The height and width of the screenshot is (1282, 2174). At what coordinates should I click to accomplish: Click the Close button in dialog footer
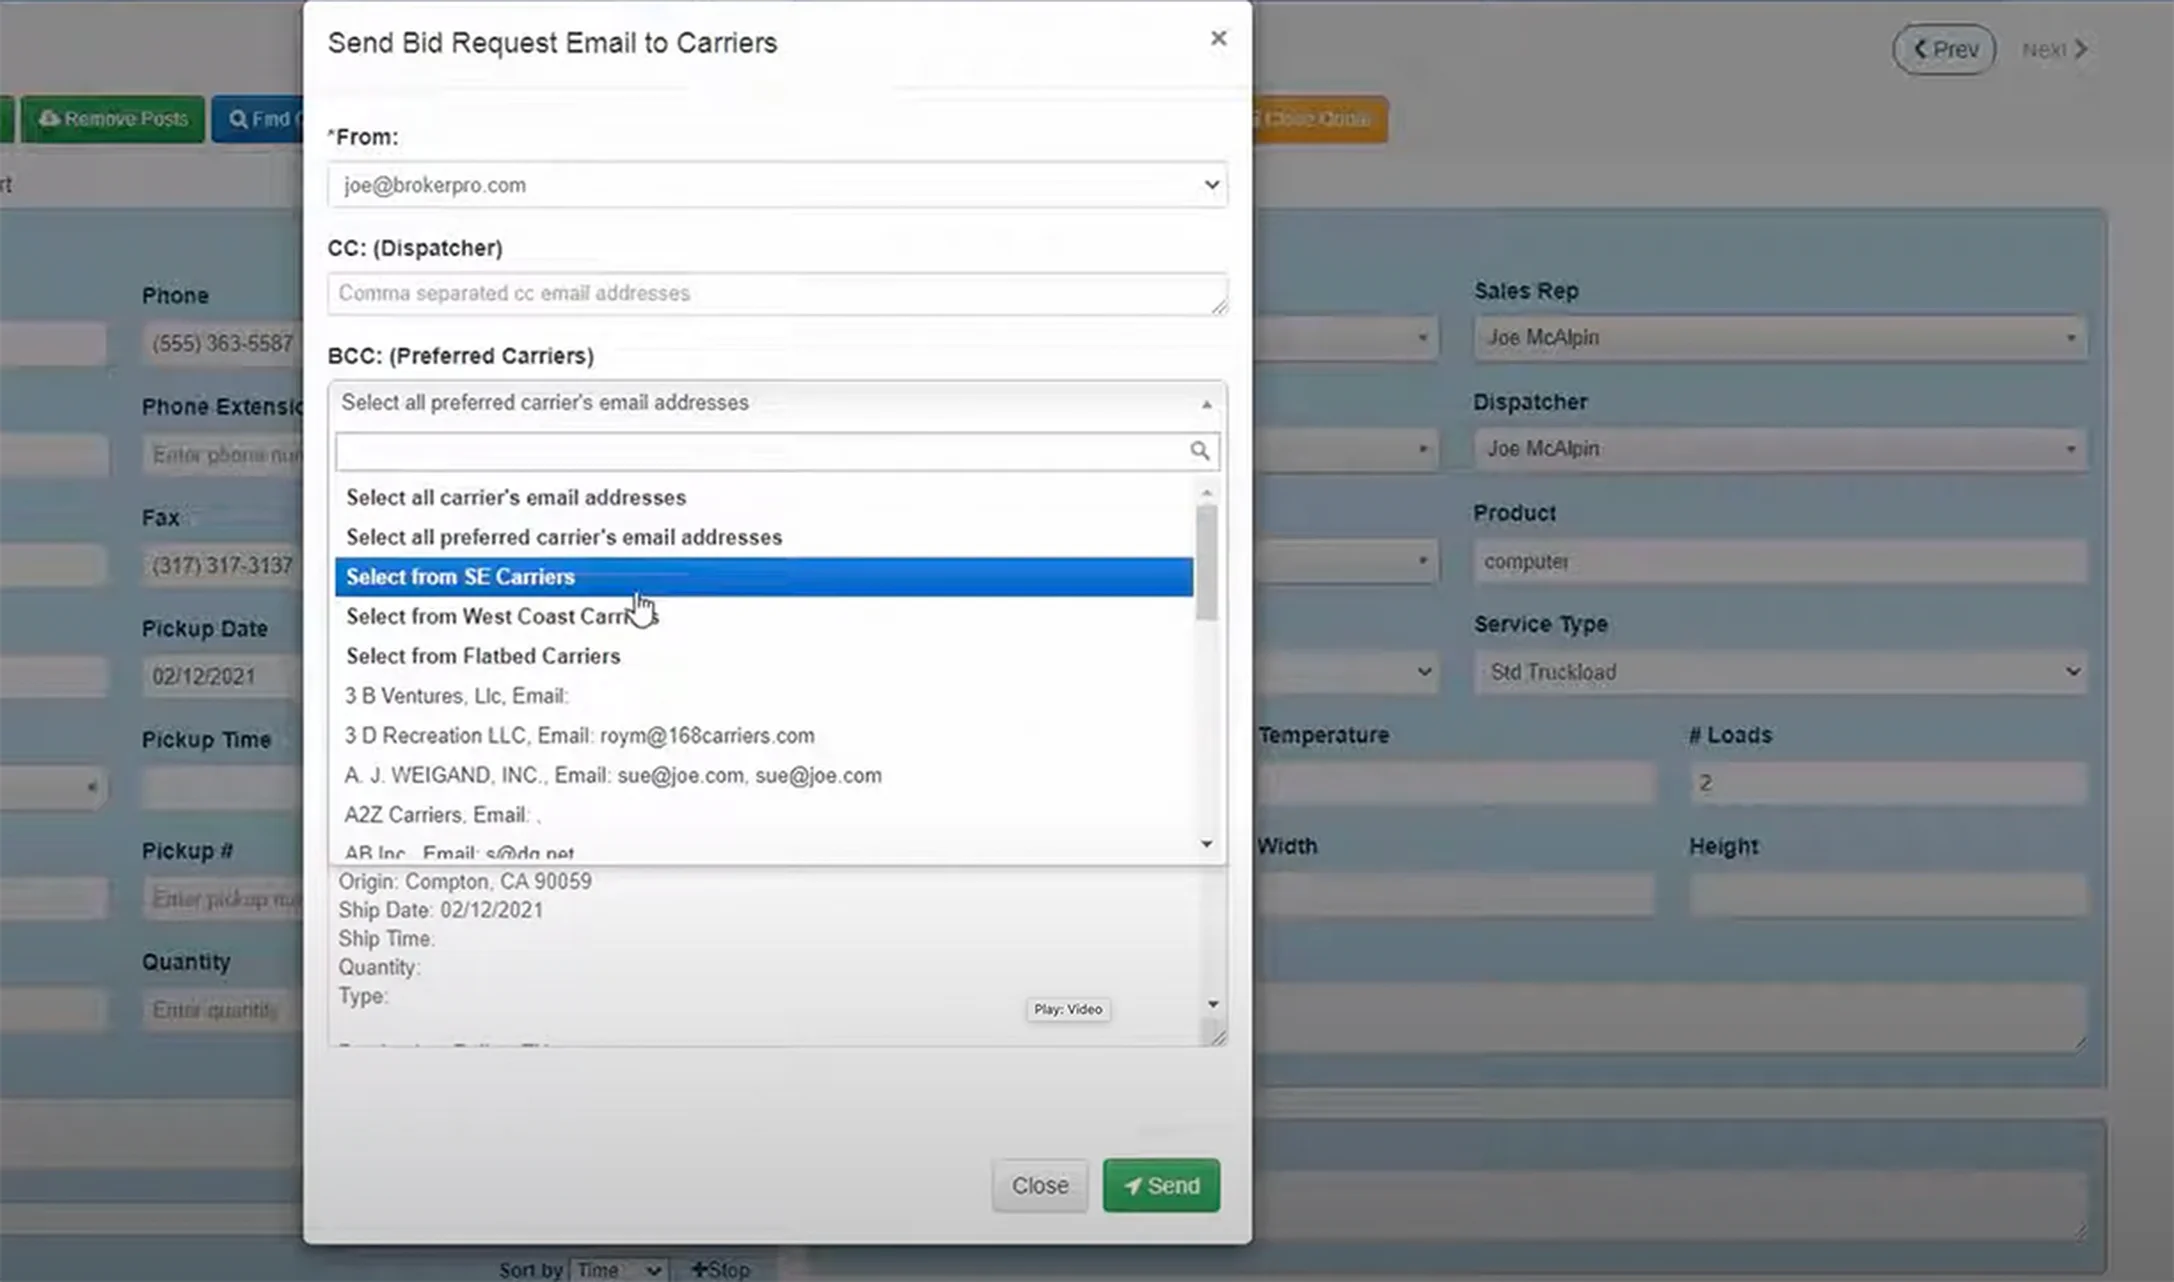tap(1039, 1185)
